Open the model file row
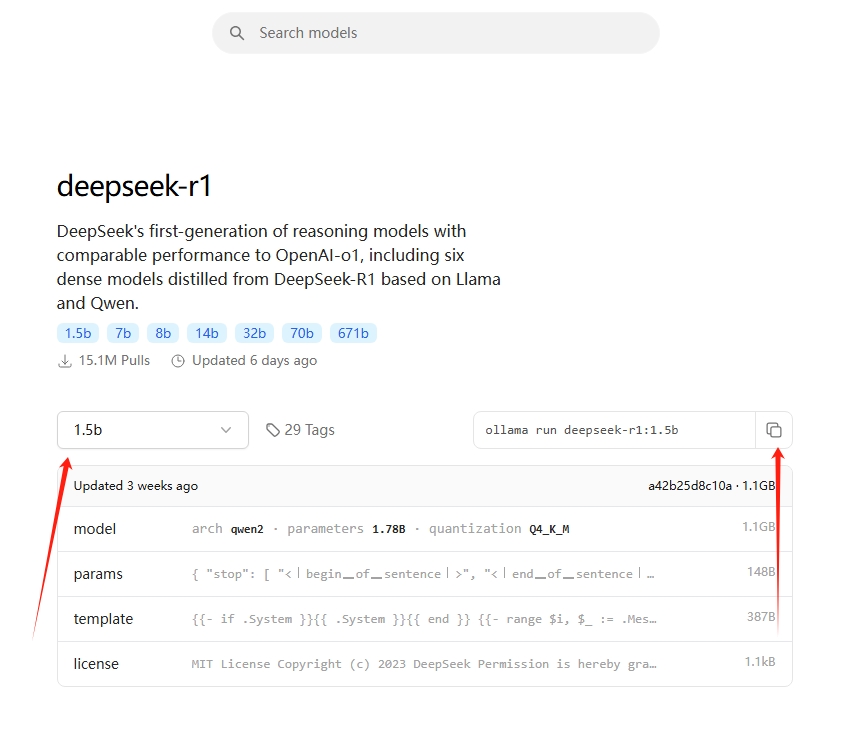 click(425, 529)
